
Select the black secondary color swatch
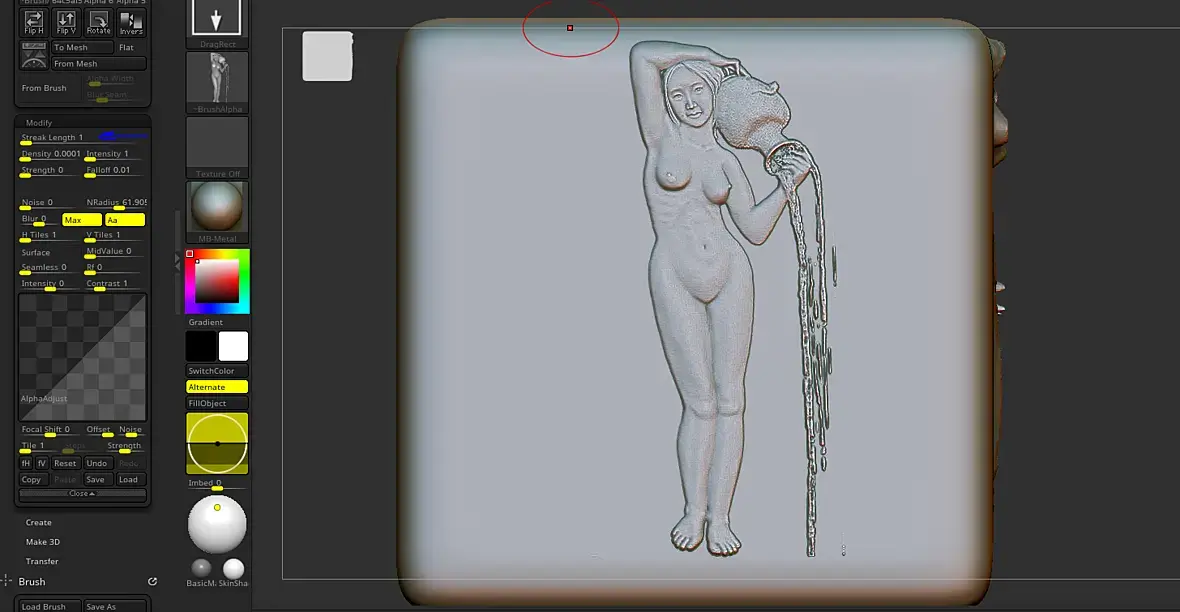201,346
